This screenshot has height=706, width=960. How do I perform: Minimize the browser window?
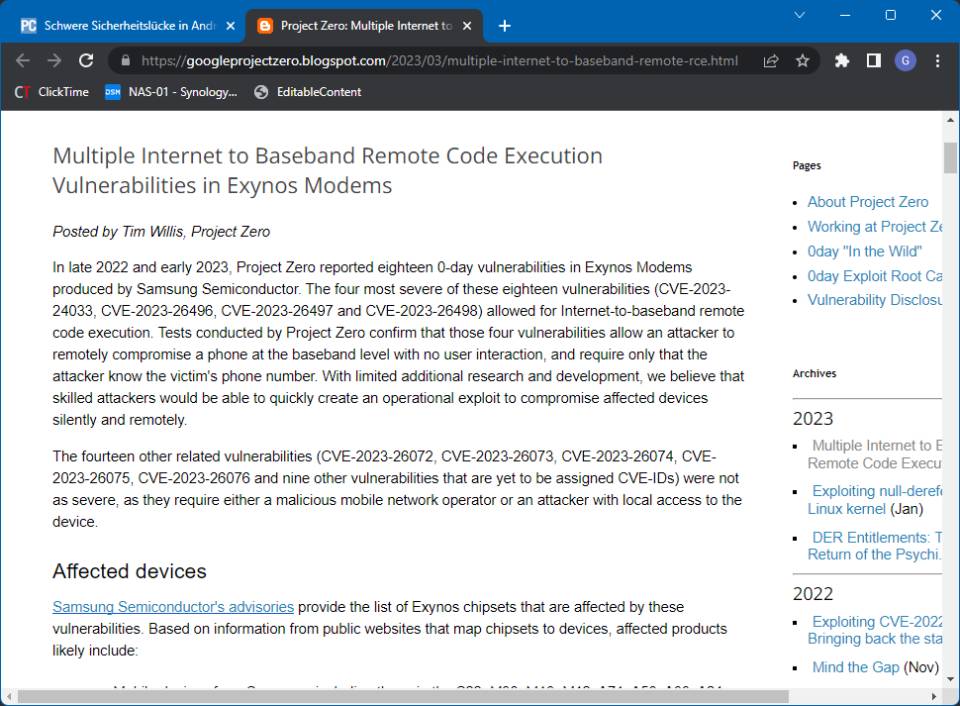coord(846,15)
